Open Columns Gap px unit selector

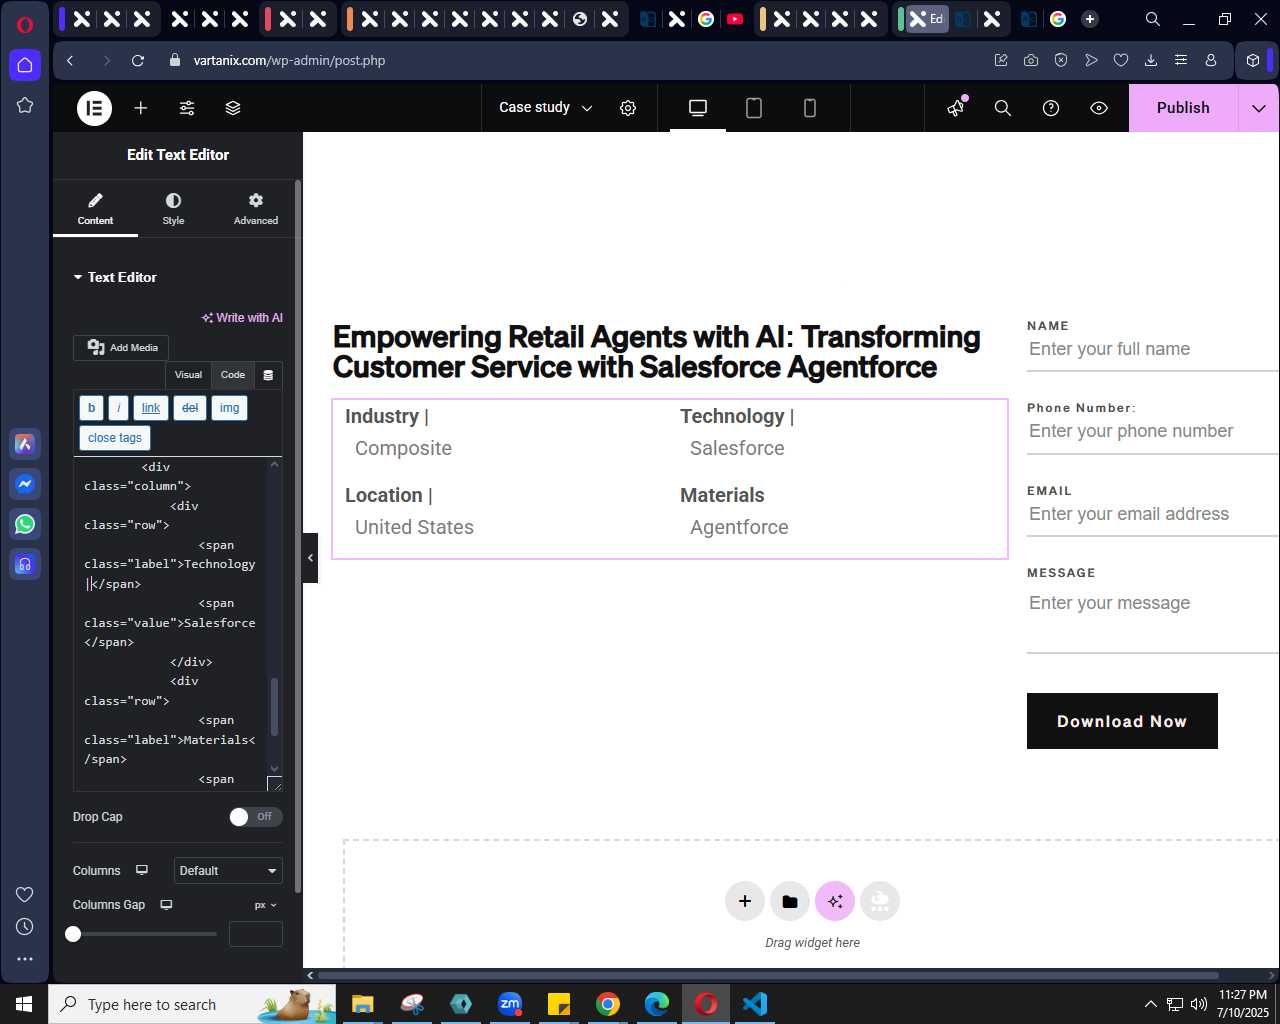pos(265,905)
